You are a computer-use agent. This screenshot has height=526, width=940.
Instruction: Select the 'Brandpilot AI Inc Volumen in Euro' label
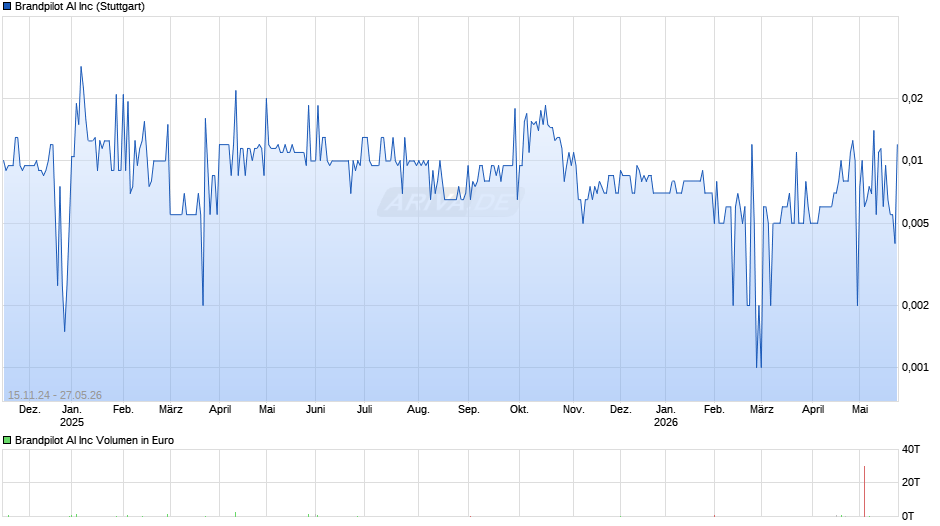pyautogui.click(x=94, y=440)
